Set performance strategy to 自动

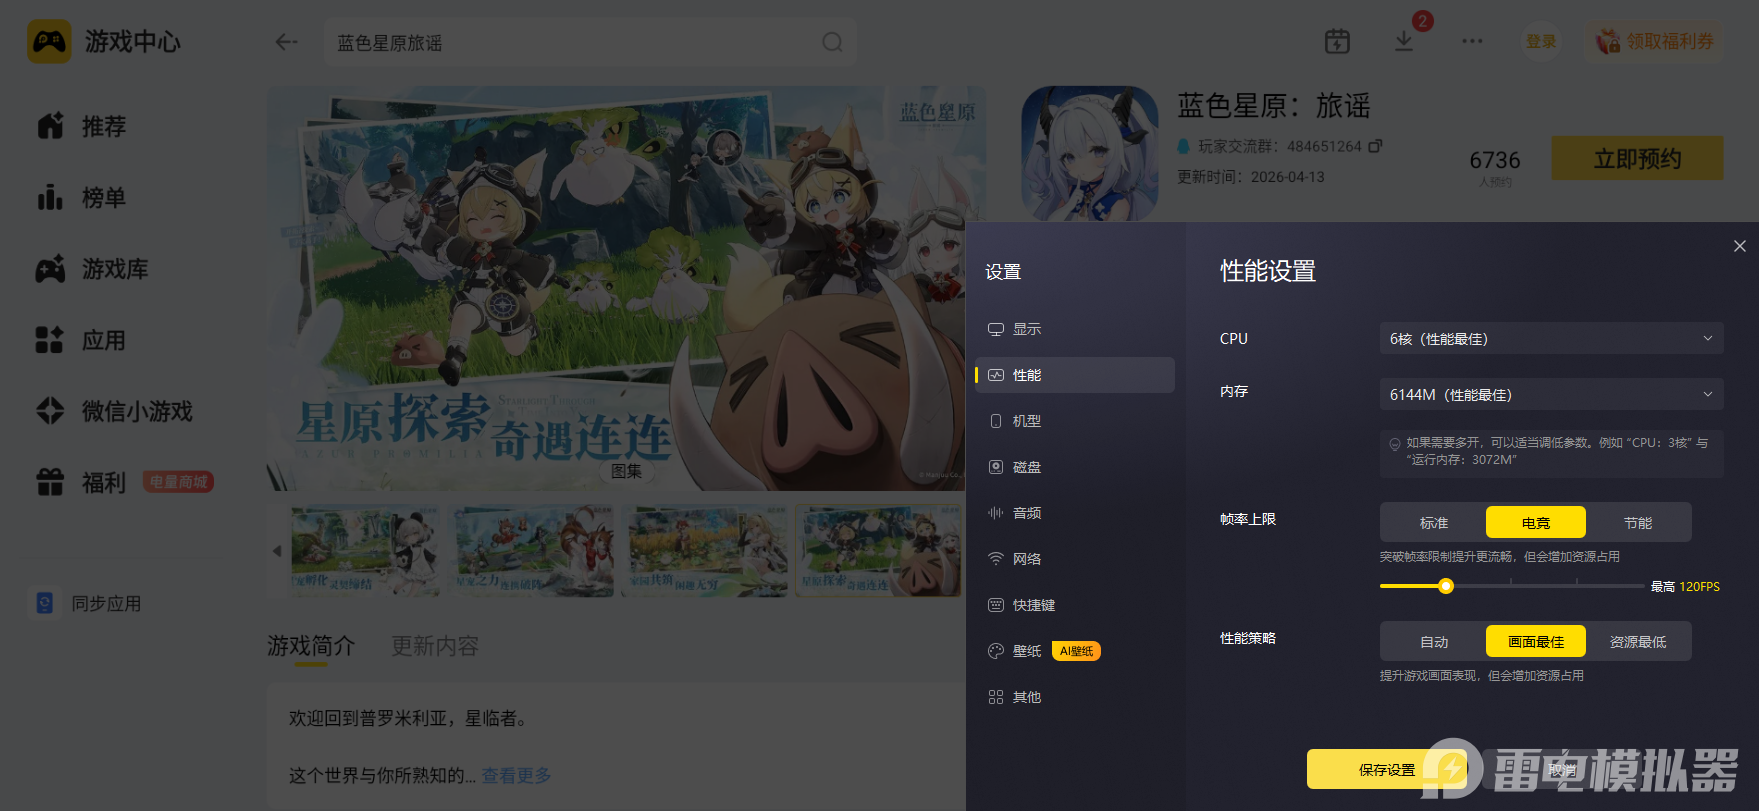[1434, 641]
